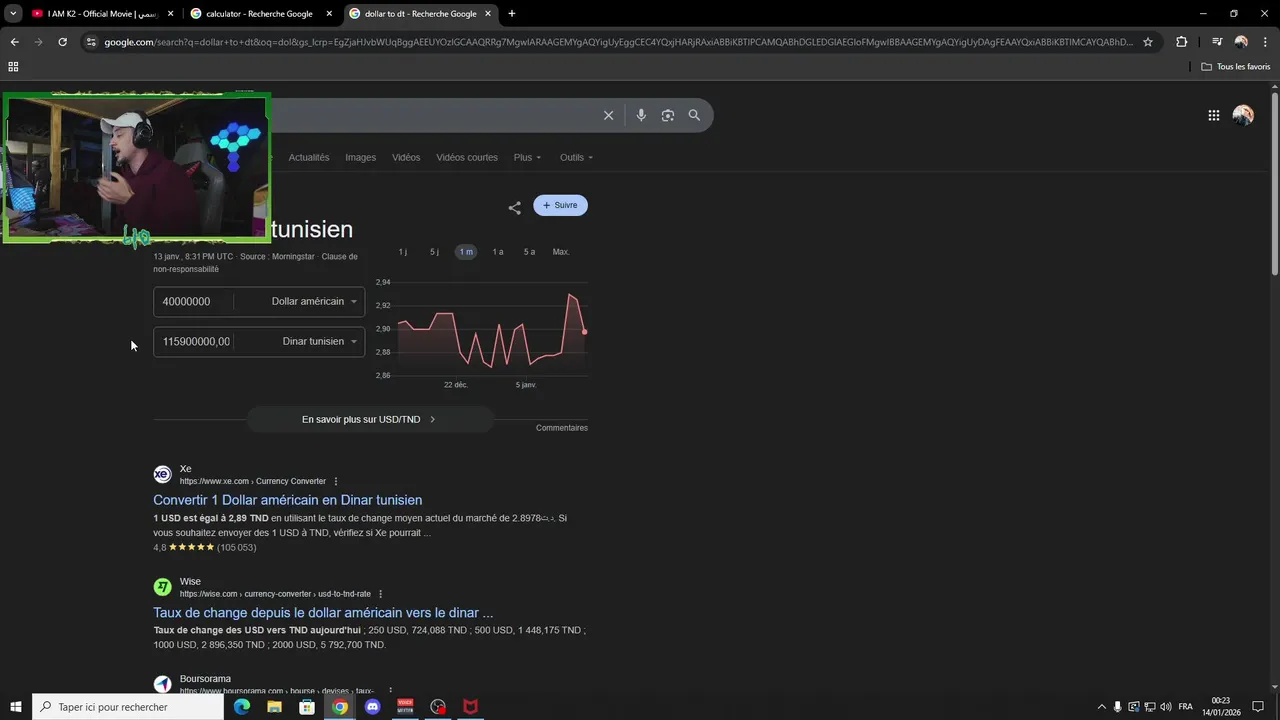Open Google account avatar on page
This screenshot has height=720, width=1280.
(1243, 115)
